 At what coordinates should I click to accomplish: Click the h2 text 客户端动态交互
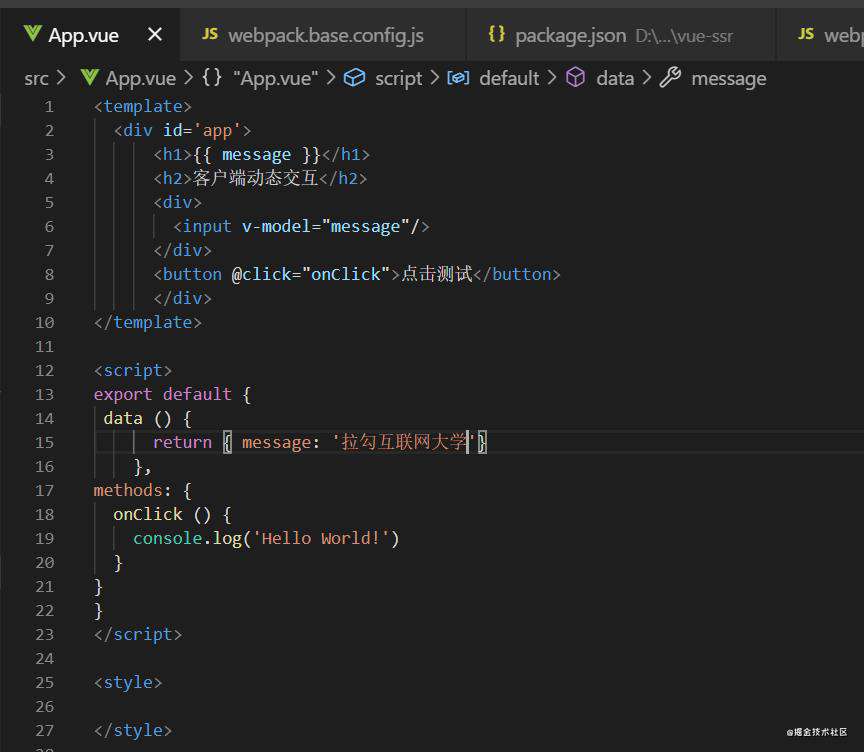point(255,178)
